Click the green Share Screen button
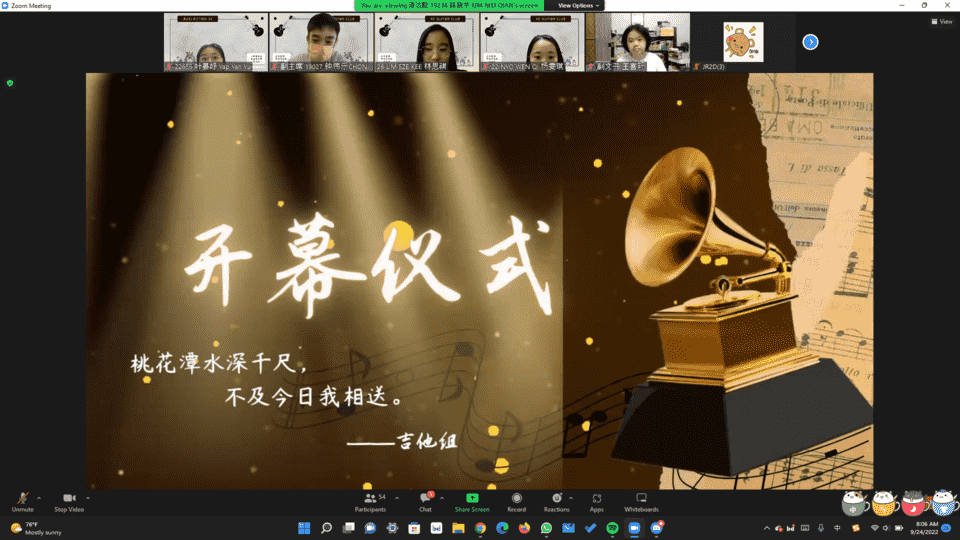The image size is (960, 540). point(472,502)
